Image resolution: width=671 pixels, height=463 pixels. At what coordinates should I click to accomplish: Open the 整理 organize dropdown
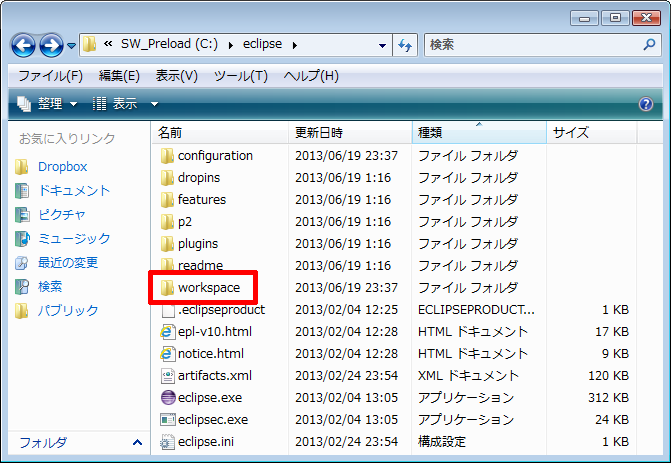pos(48,104)
